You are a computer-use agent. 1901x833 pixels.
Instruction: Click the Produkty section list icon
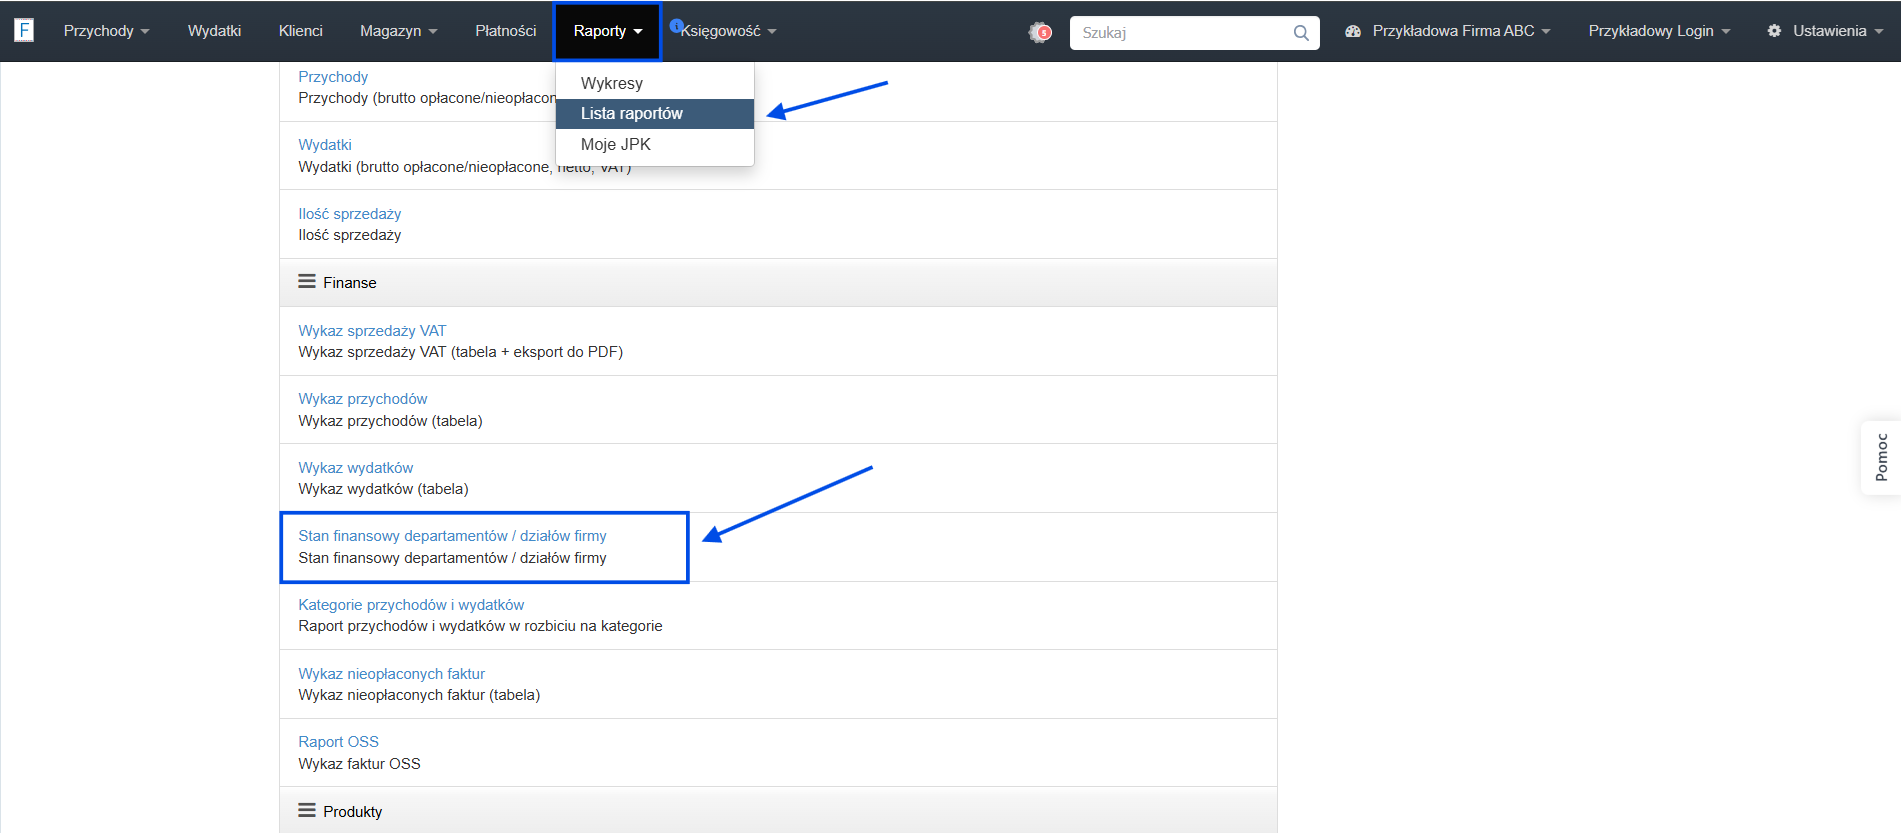tap(307, 811)
